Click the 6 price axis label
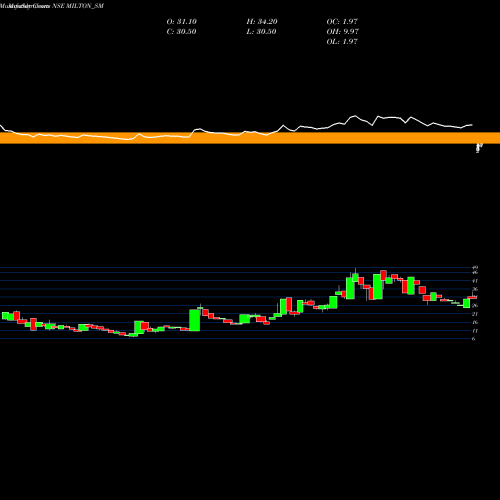This screenshot has width=500, height=500. pyautogui.click(x=474, y=339)
